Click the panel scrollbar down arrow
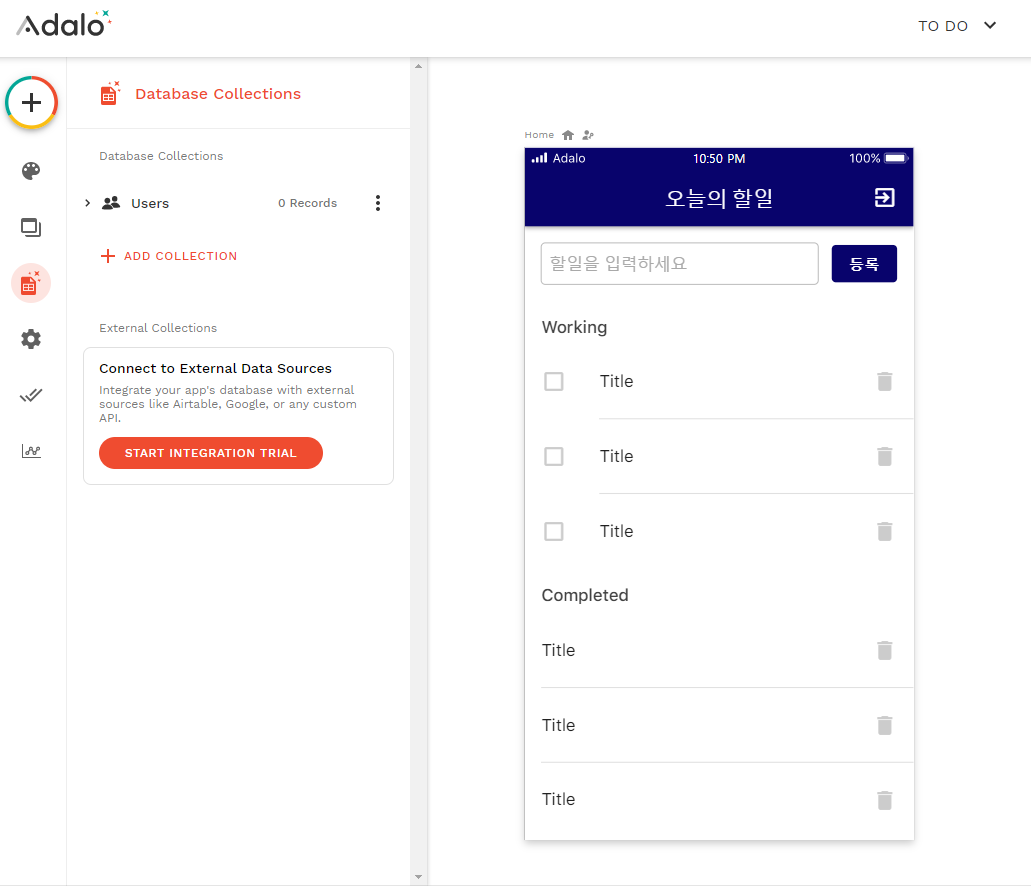 click(x=418, y=877)
